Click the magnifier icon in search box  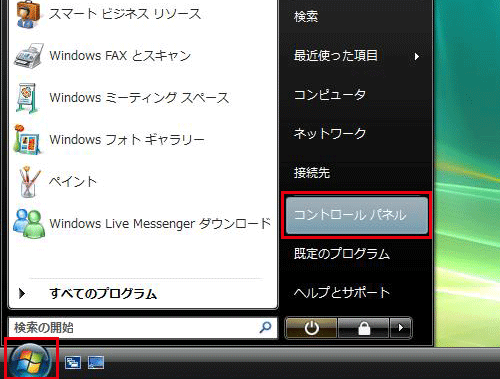[265, 328]
